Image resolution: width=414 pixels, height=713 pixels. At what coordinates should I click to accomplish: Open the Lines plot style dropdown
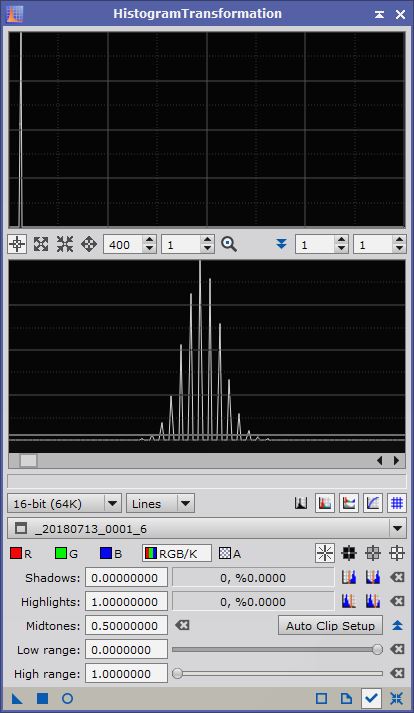point(160,503)
